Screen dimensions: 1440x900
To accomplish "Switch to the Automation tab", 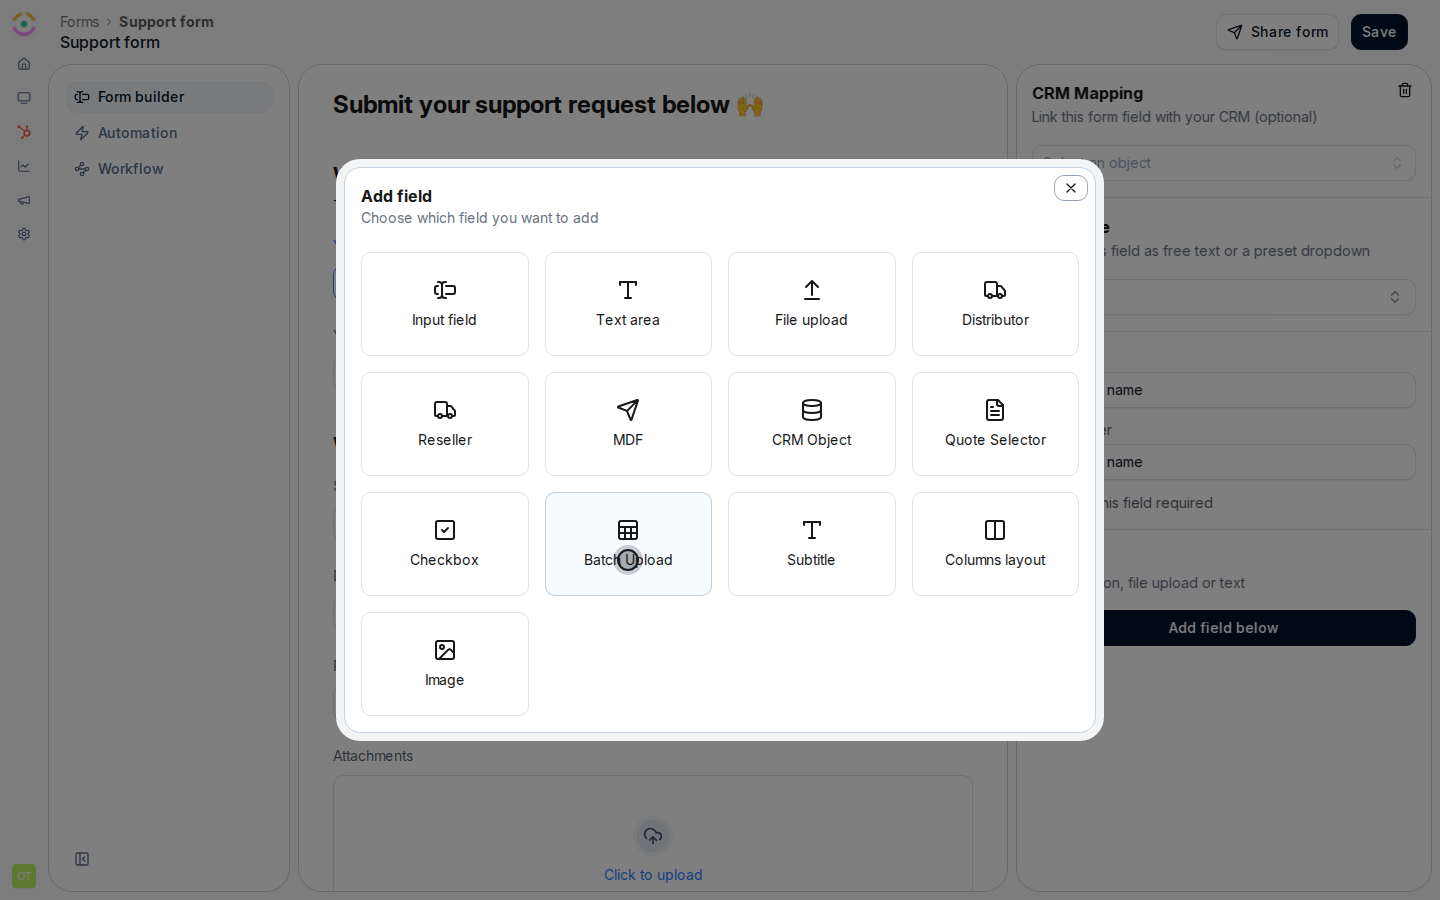I will coord(169,133).
